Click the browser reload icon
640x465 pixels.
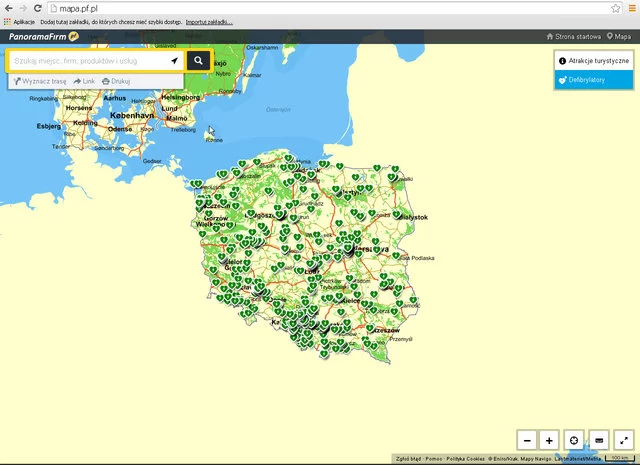(x=37, y=8)
